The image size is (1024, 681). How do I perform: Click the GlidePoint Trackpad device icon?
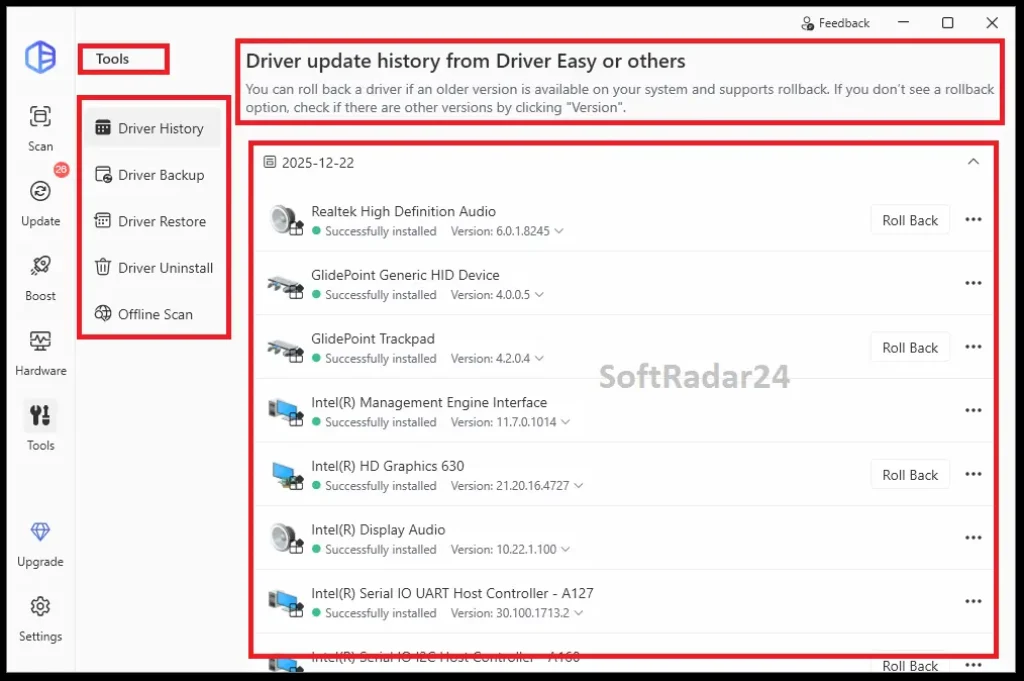coord(286,349)
